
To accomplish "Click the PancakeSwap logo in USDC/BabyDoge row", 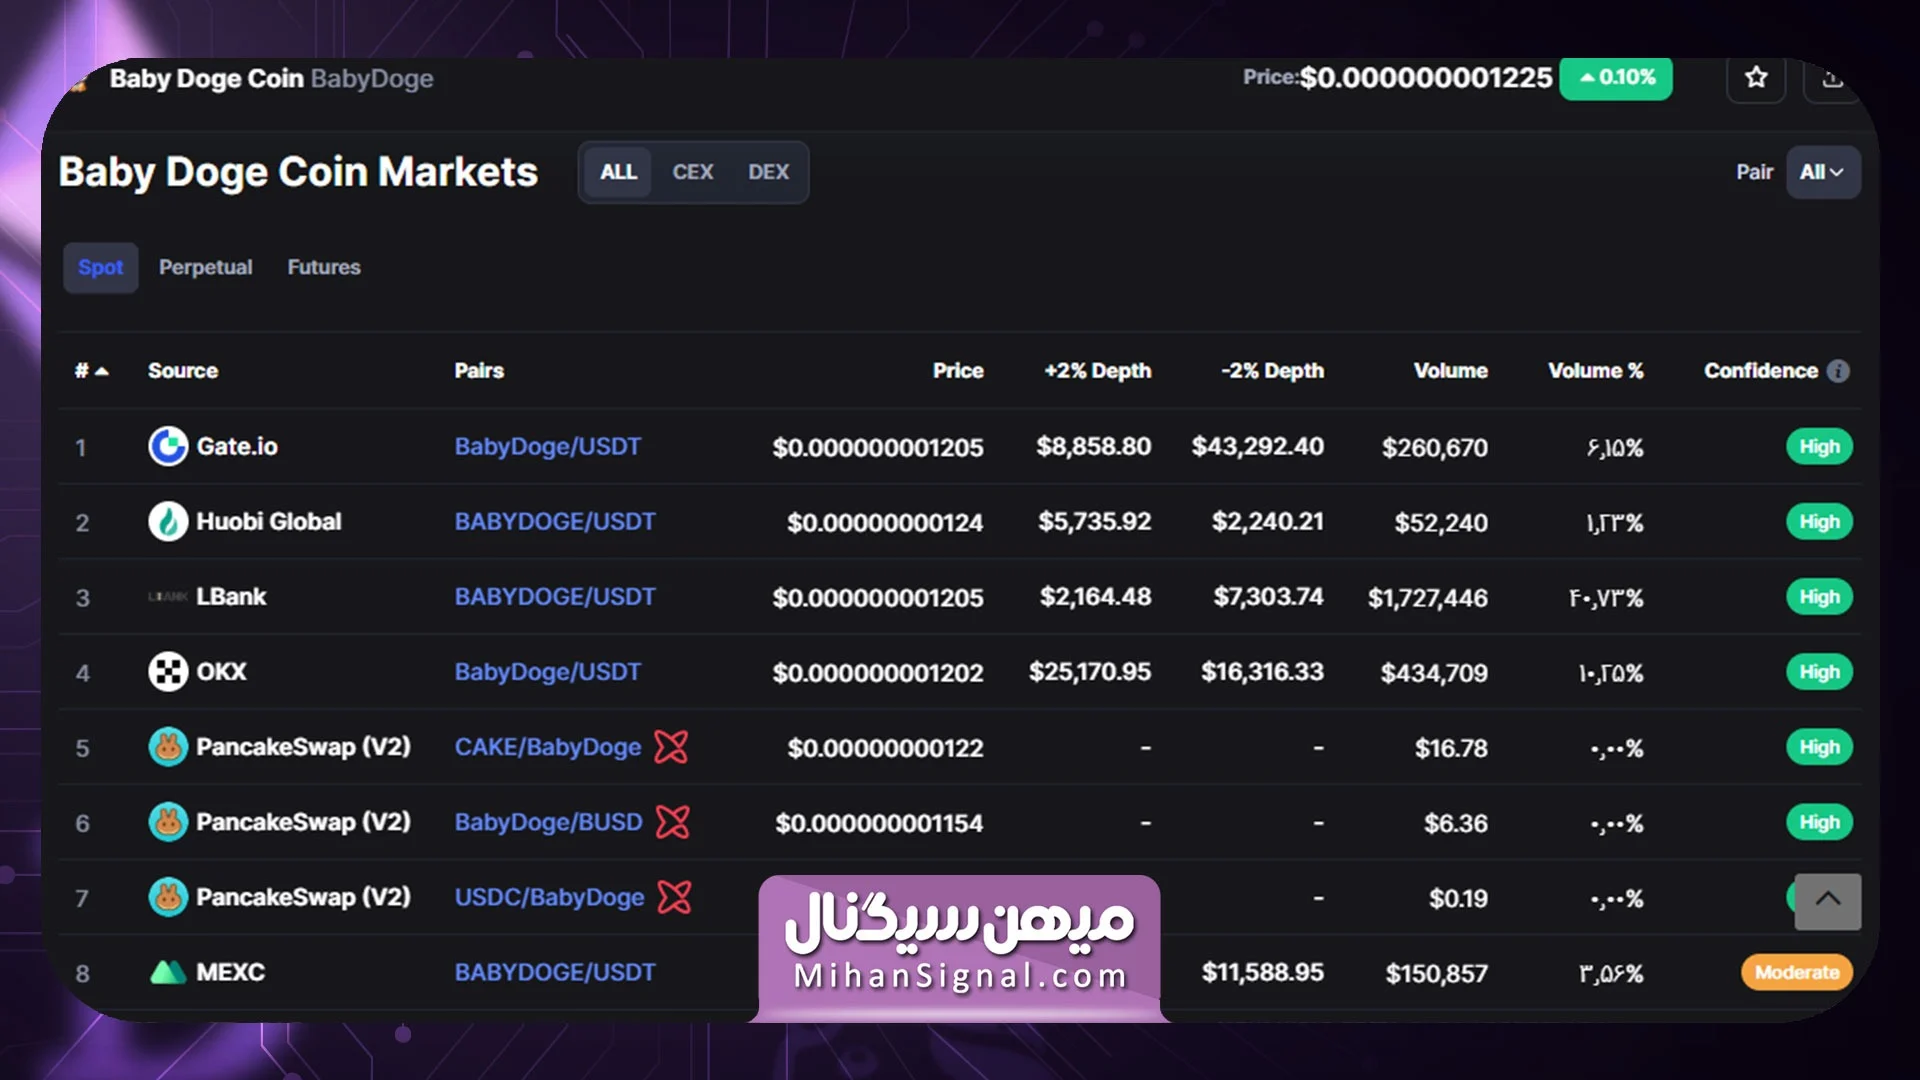I will [x=168, y=897].
